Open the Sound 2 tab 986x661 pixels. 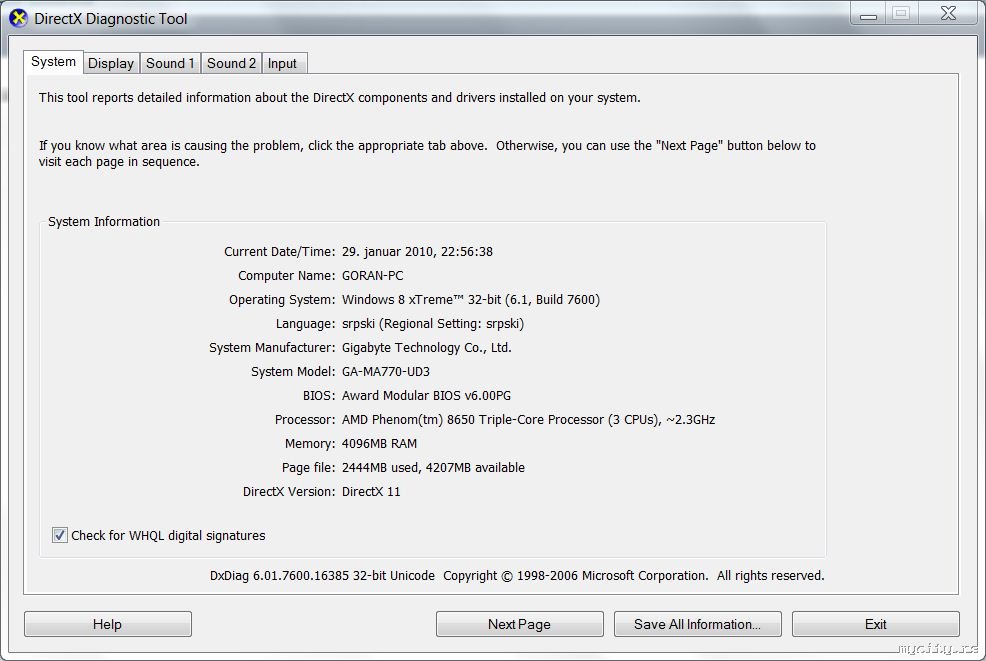(x=231, y=64)
